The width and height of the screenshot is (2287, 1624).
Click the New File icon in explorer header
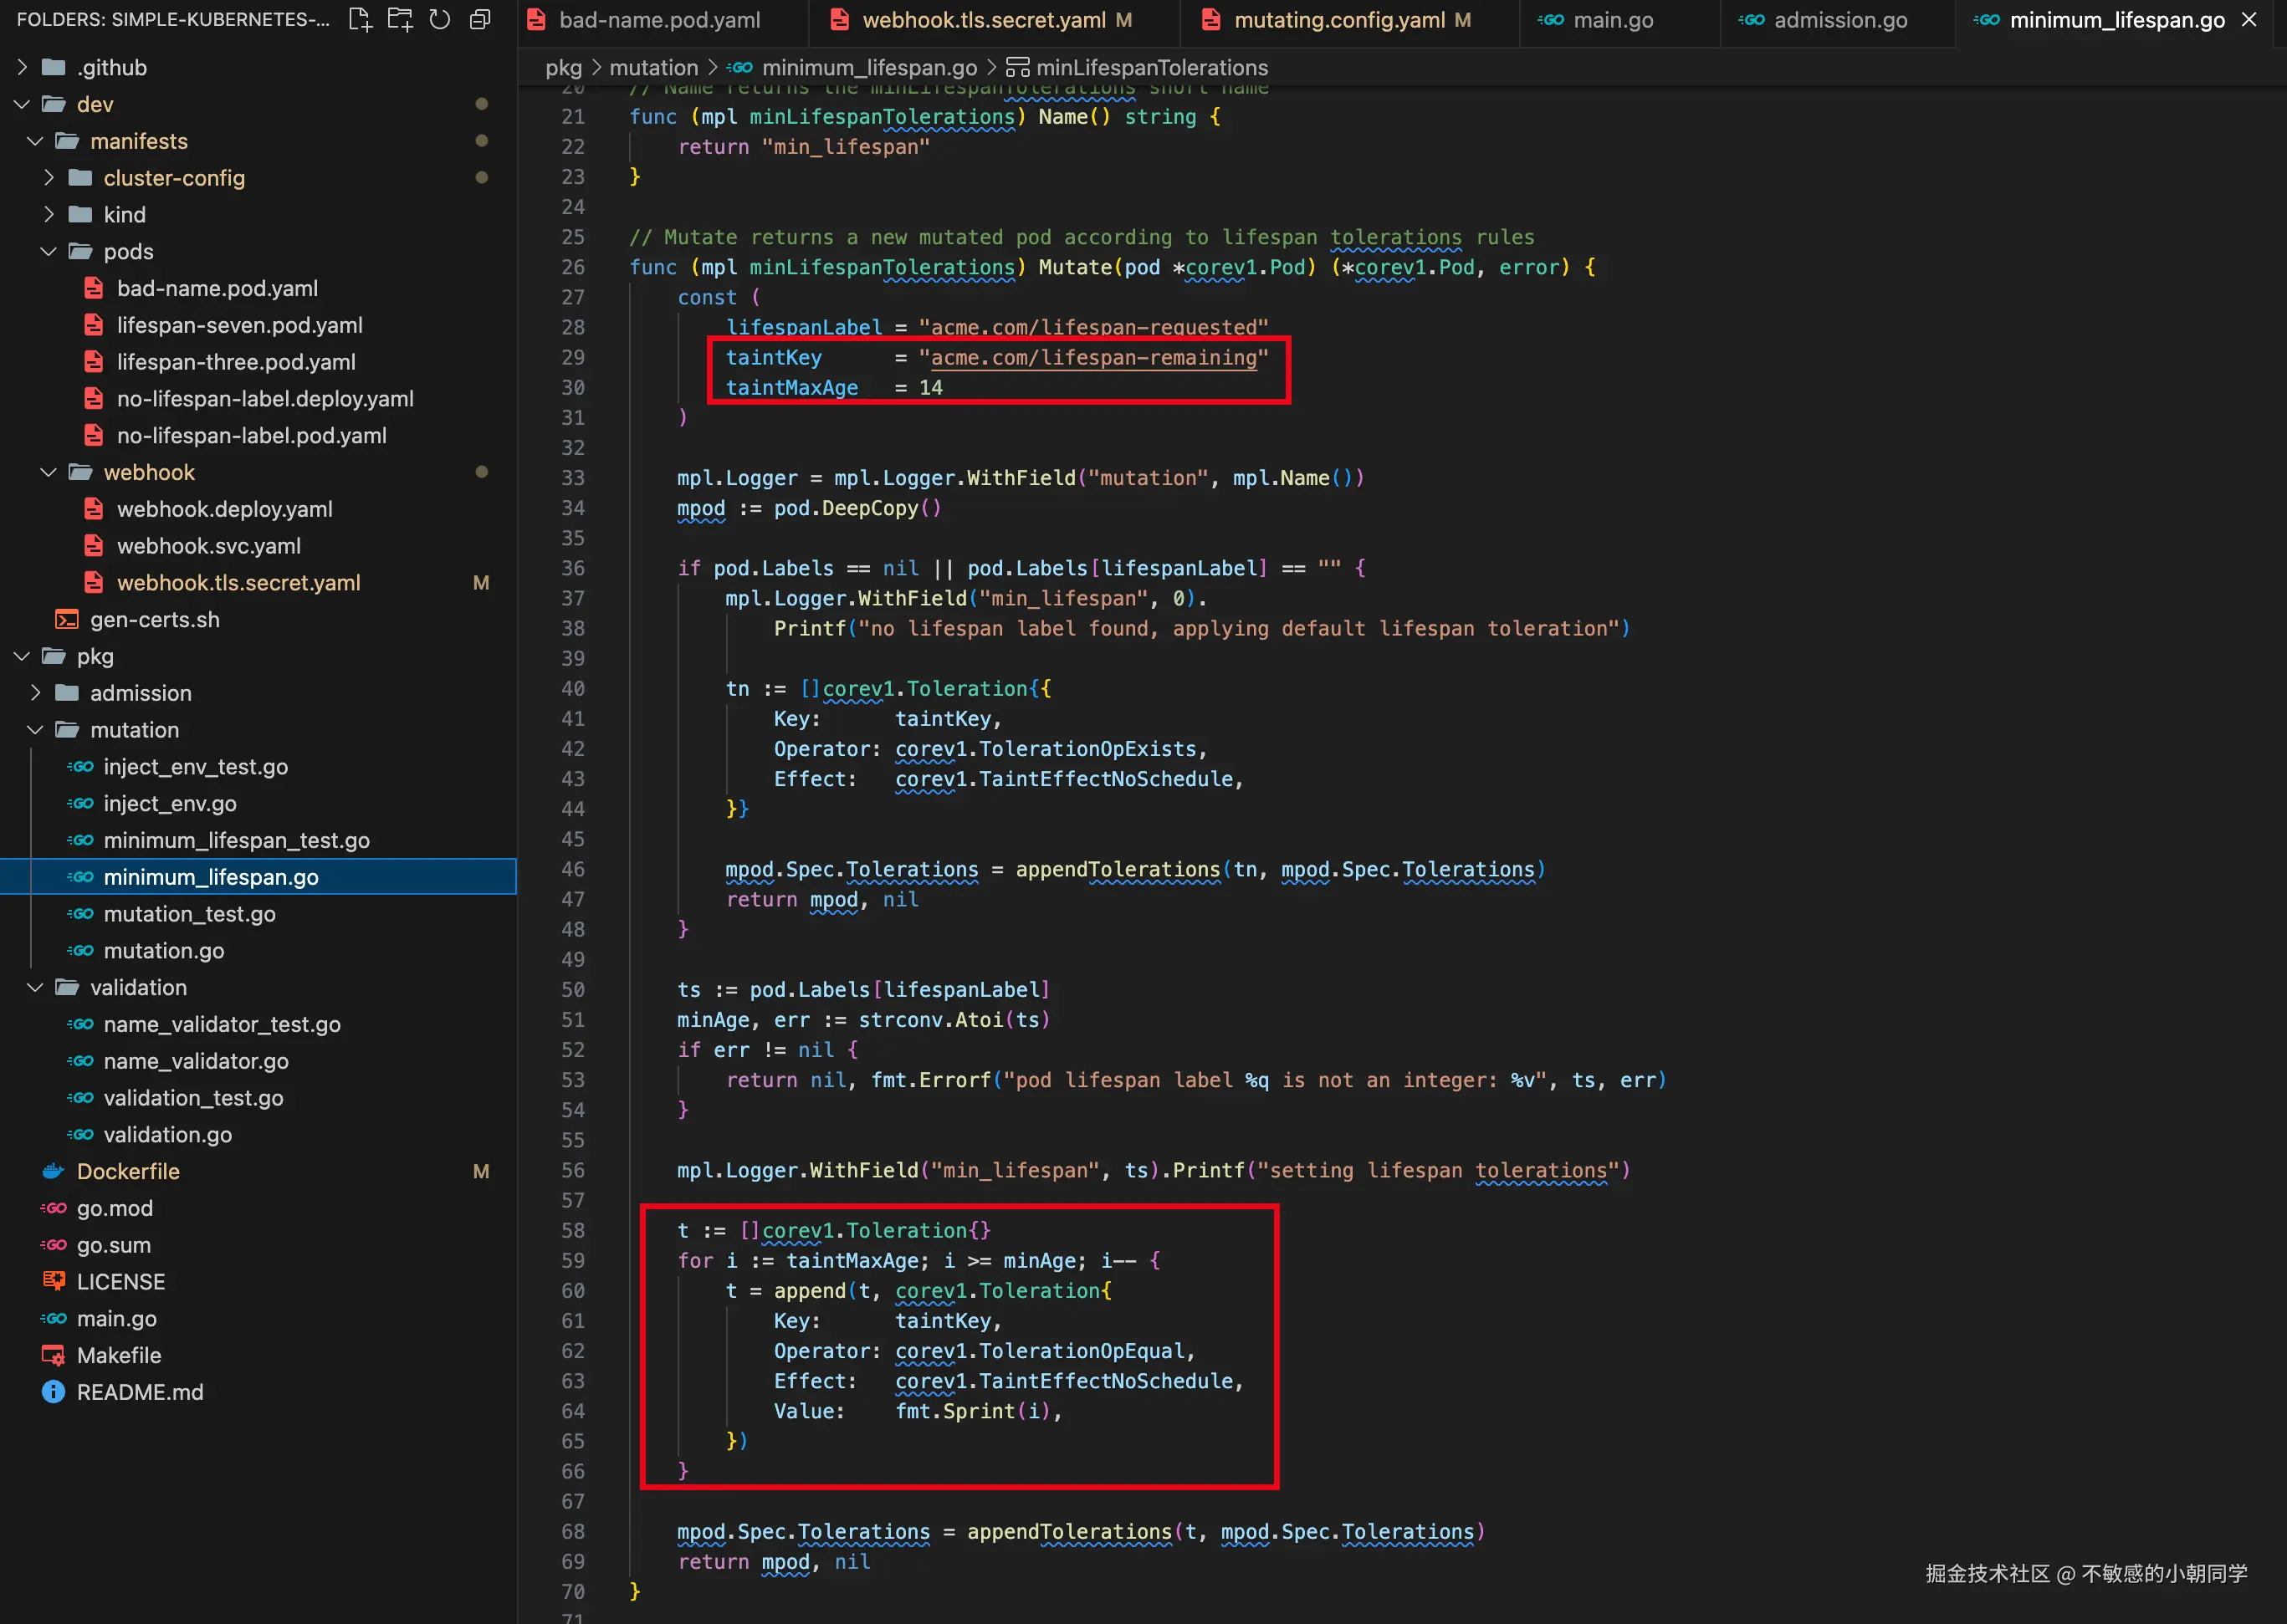[360, 19]
